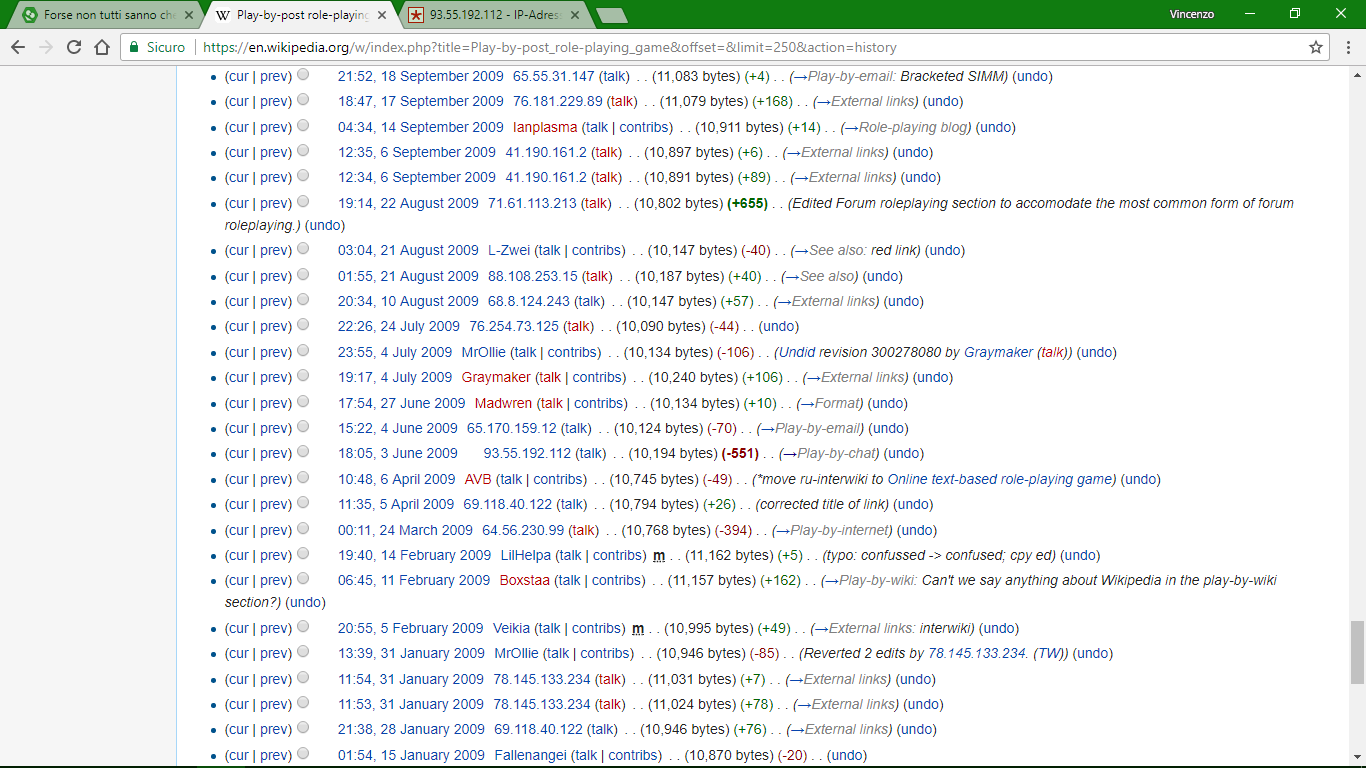Close the Play-by-post role-playing tab
This screenshot has width=1366, height=768.
382,15
